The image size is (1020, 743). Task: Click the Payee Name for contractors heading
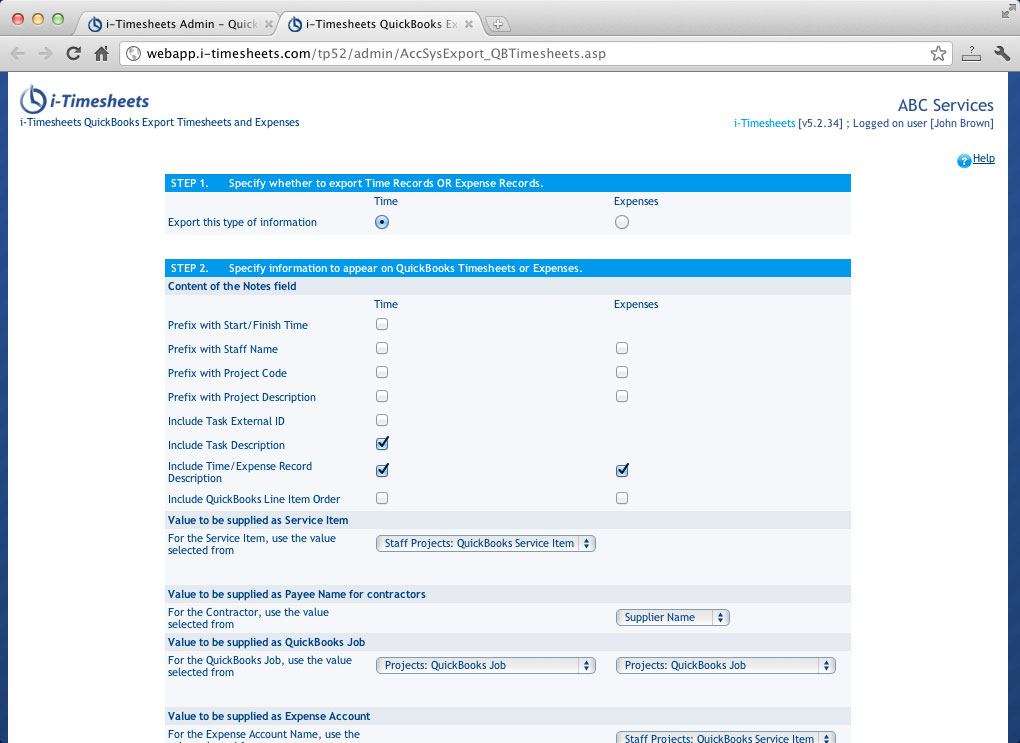click(297, 594)
